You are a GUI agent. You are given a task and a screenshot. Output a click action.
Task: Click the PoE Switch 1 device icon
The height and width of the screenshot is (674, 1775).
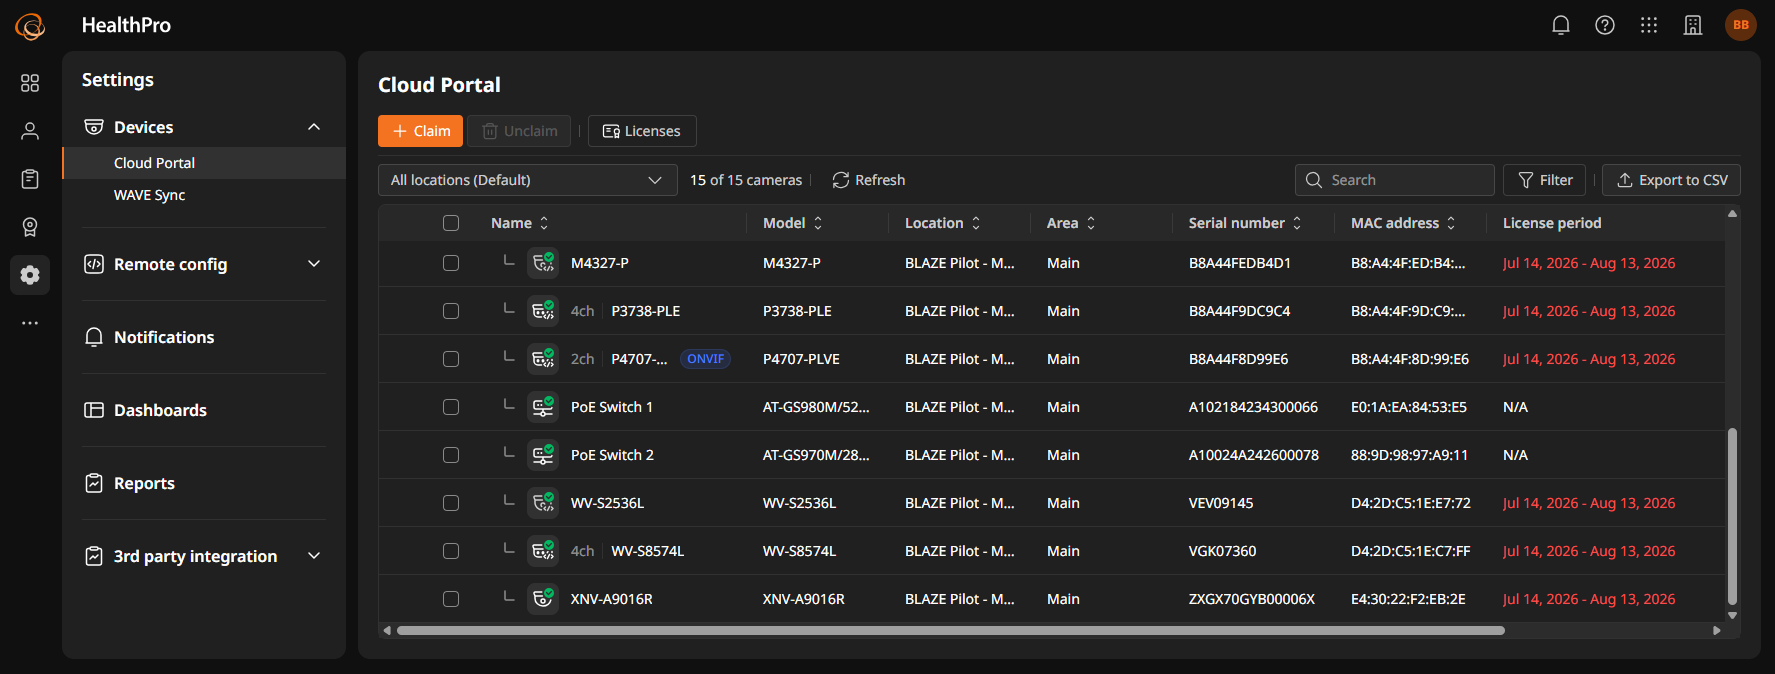pos(543,407)
